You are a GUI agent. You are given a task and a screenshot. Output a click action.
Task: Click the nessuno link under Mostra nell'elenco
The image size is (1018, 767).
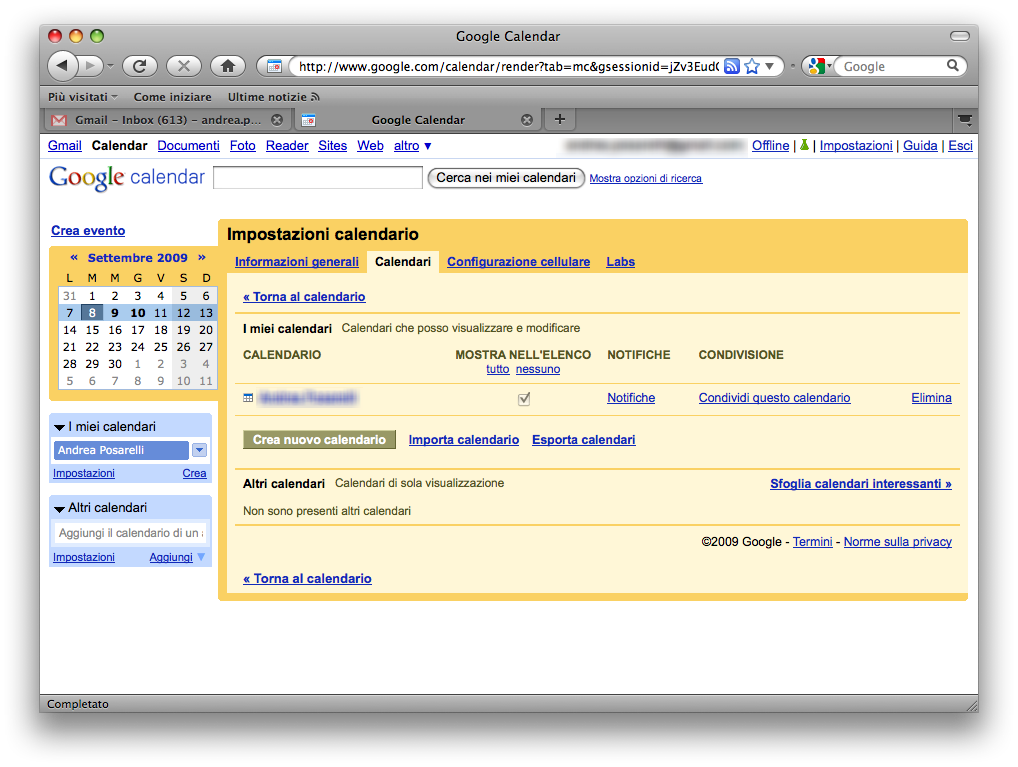(x=538, y=369)
